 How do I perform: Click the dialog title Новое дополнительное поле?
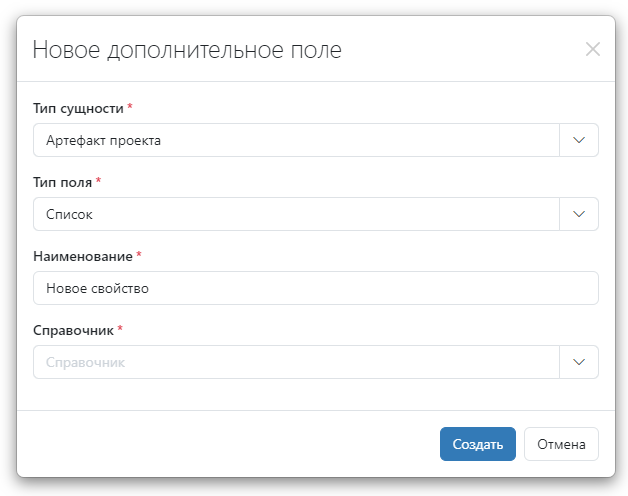click(187, 50)
